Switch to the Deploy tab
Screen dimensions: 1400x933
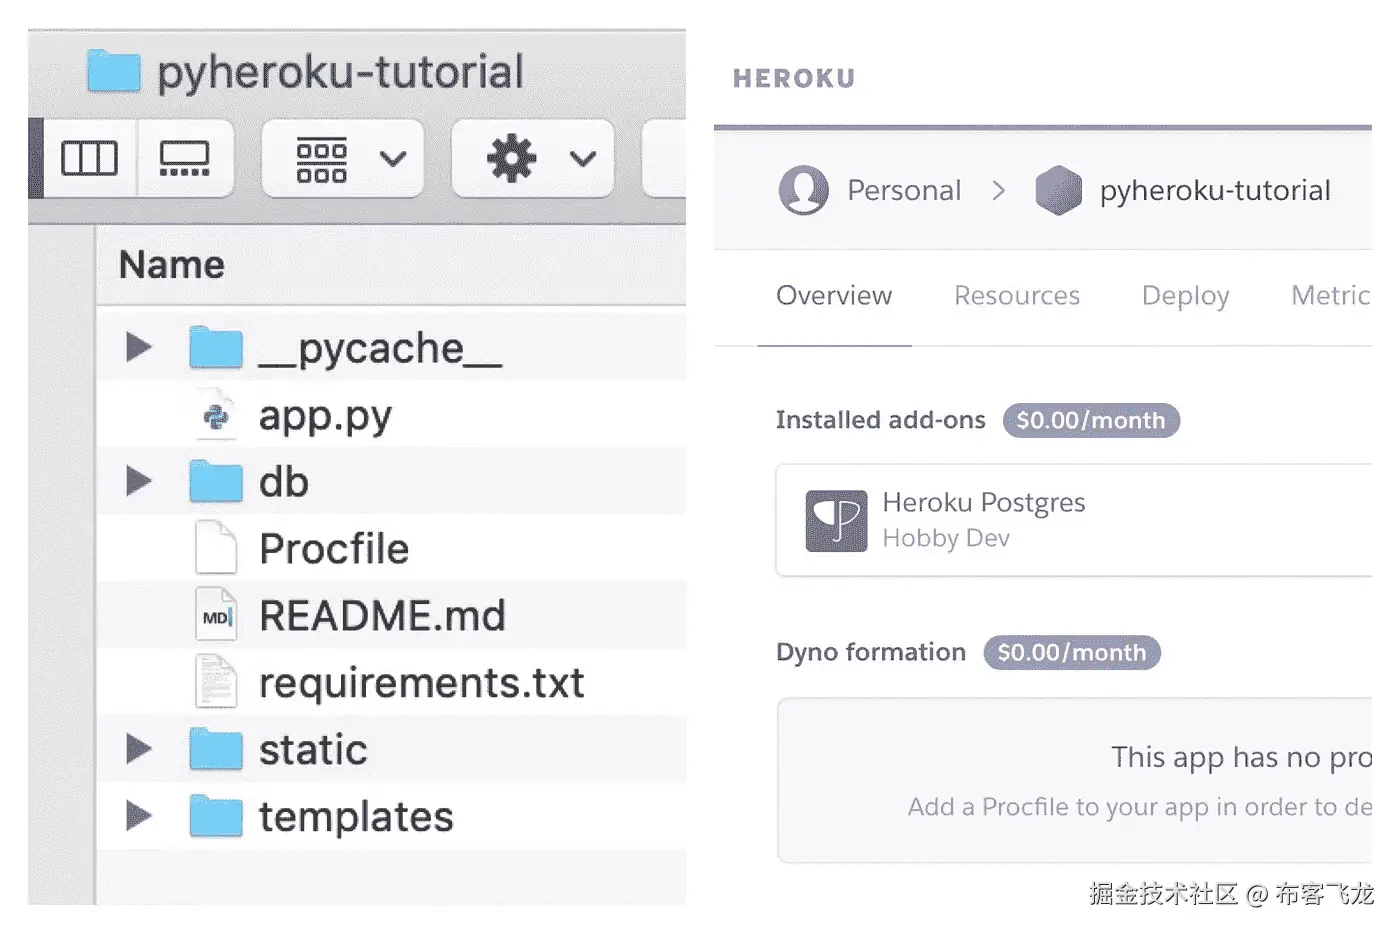(x=1185, y=297)
